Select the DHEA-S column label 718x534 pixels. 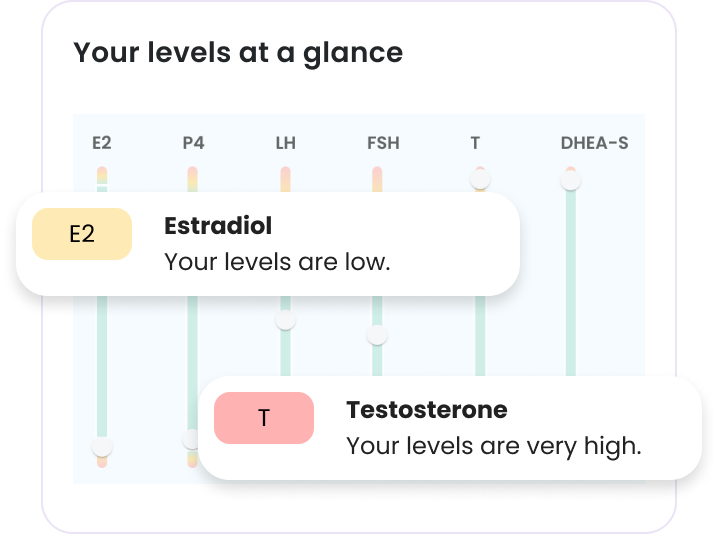coord(594,143)
